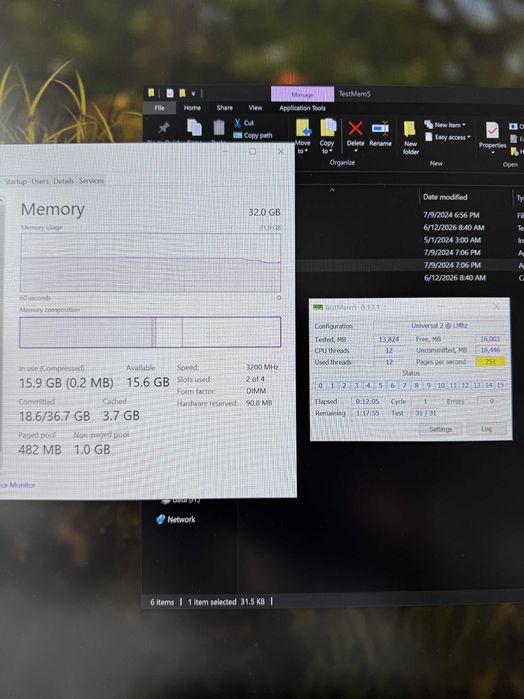Click the Log button in TestMem5
The width and height of the screenshot is (524, 699).
point(487,429)
